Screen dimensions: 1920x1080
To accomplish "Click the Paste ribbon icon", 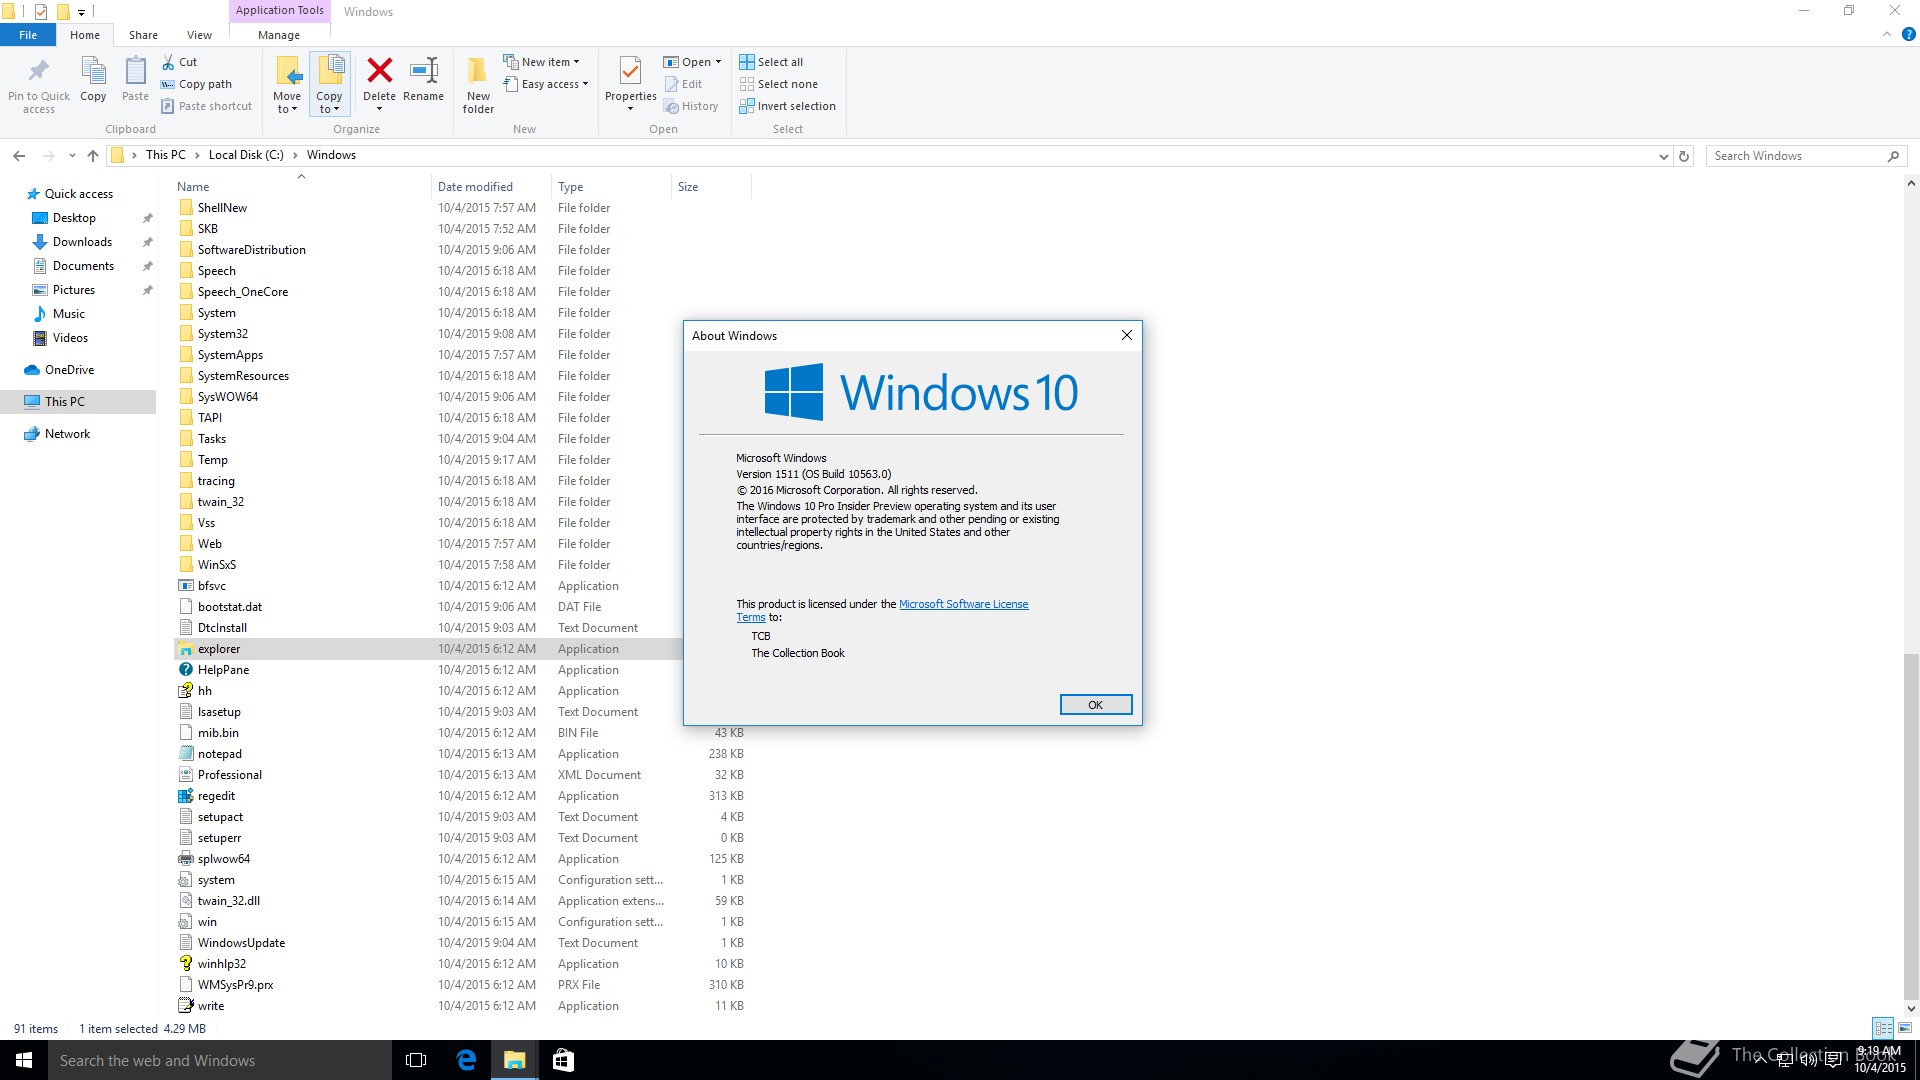I will click(135, 71).
